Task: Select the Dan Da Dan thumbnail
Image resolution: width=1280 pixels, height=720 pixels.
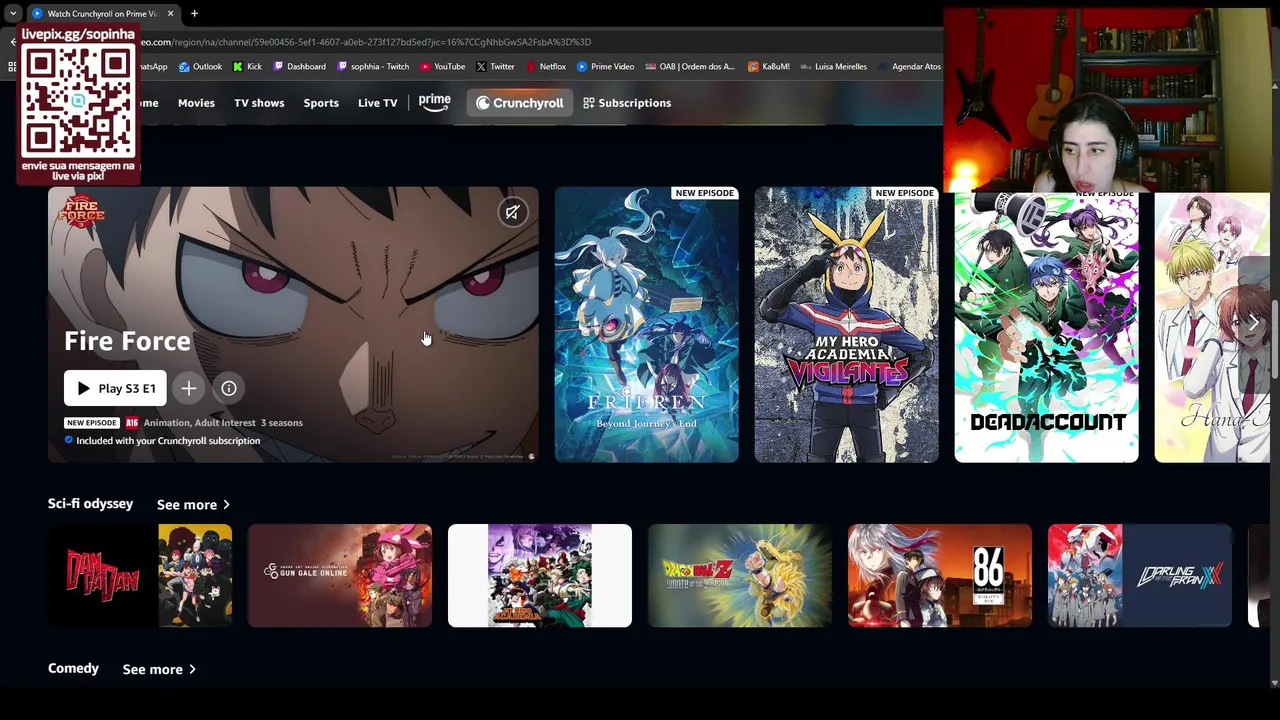Action: [x=140, y=576]
